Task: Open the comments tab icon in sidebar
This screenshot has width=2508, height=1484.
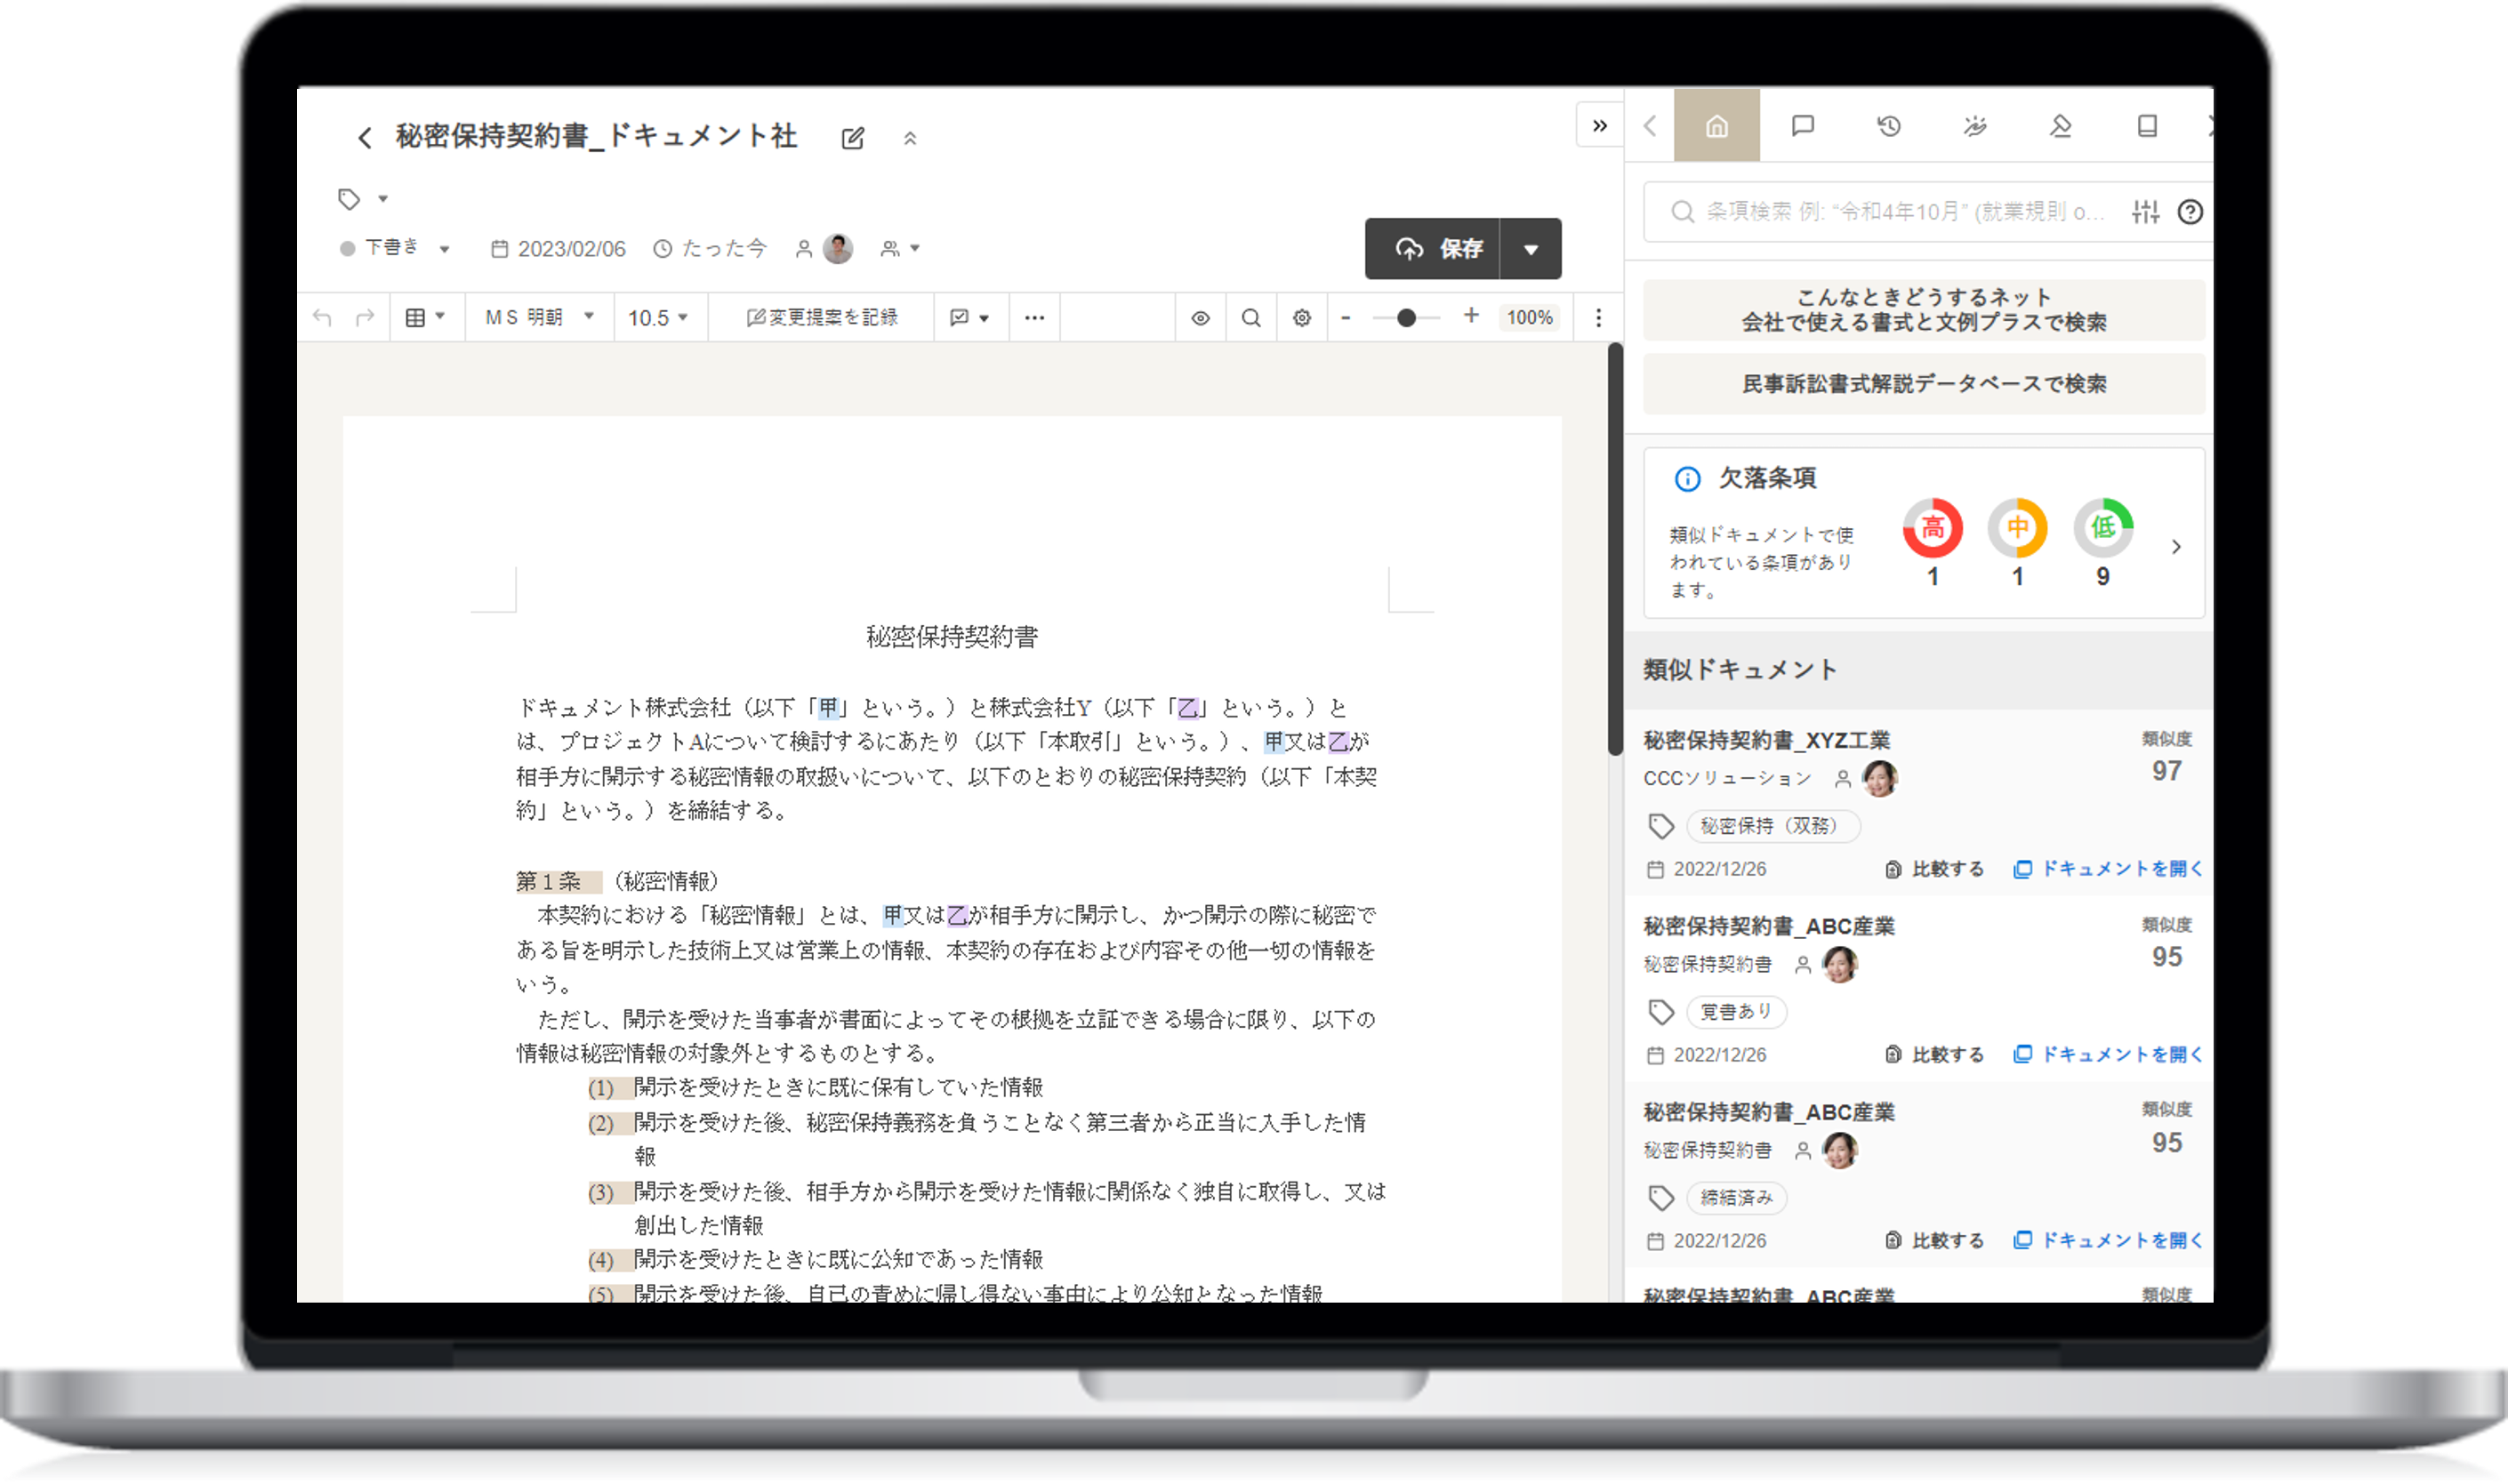Action: (x=1802, y=126)
